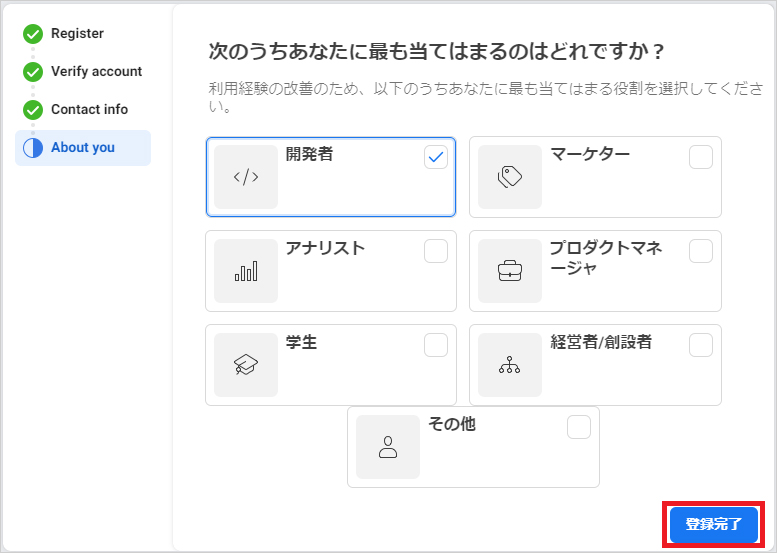The image size is (777, 553).
Task: Check the 学生 checkbox
Action: pos(436,345)
